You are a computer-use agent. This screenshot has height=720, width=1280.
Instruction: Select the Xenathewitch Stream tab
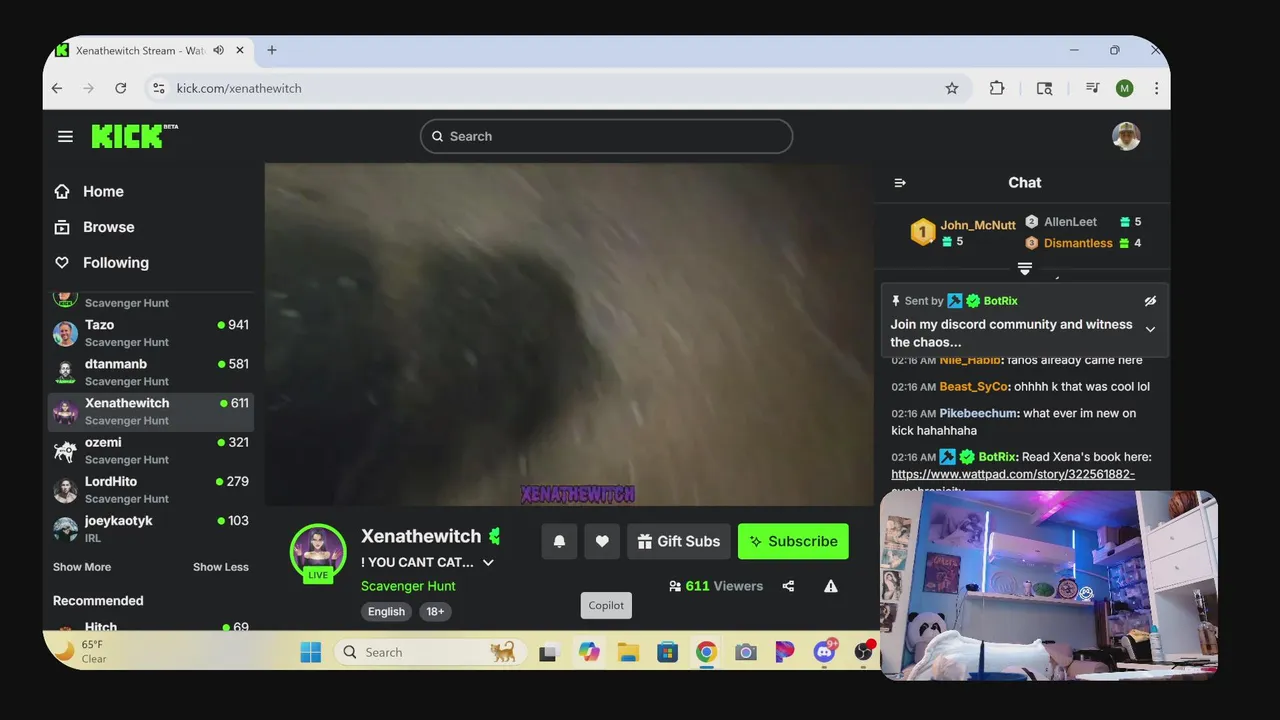click(x=140, y=50)
